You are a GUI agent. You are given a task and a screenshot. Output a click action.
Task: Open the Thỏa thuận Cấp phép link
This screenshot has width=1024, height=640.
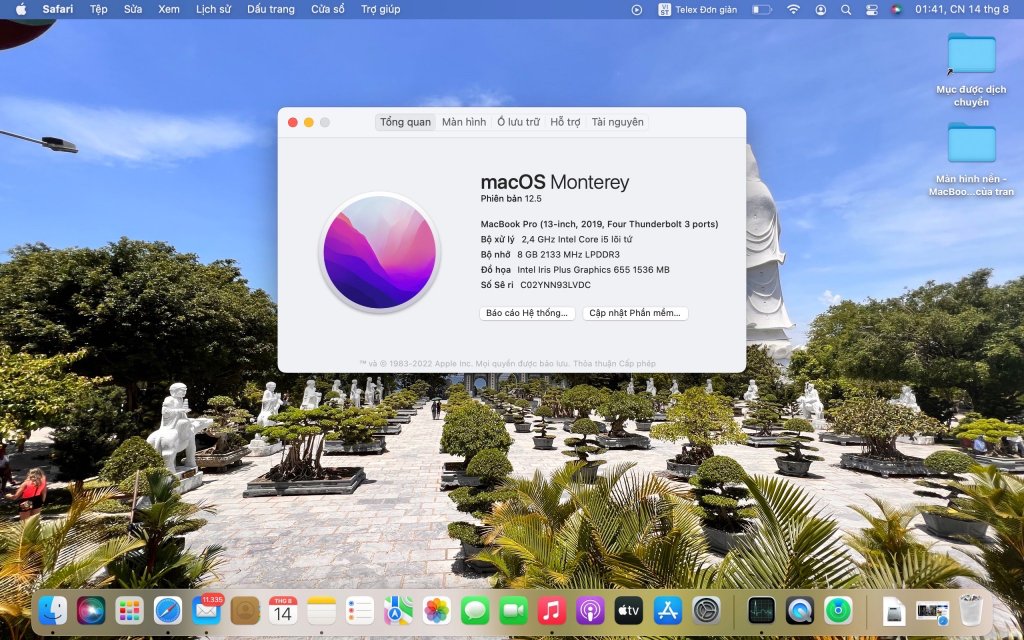click(x=614, y=364)
